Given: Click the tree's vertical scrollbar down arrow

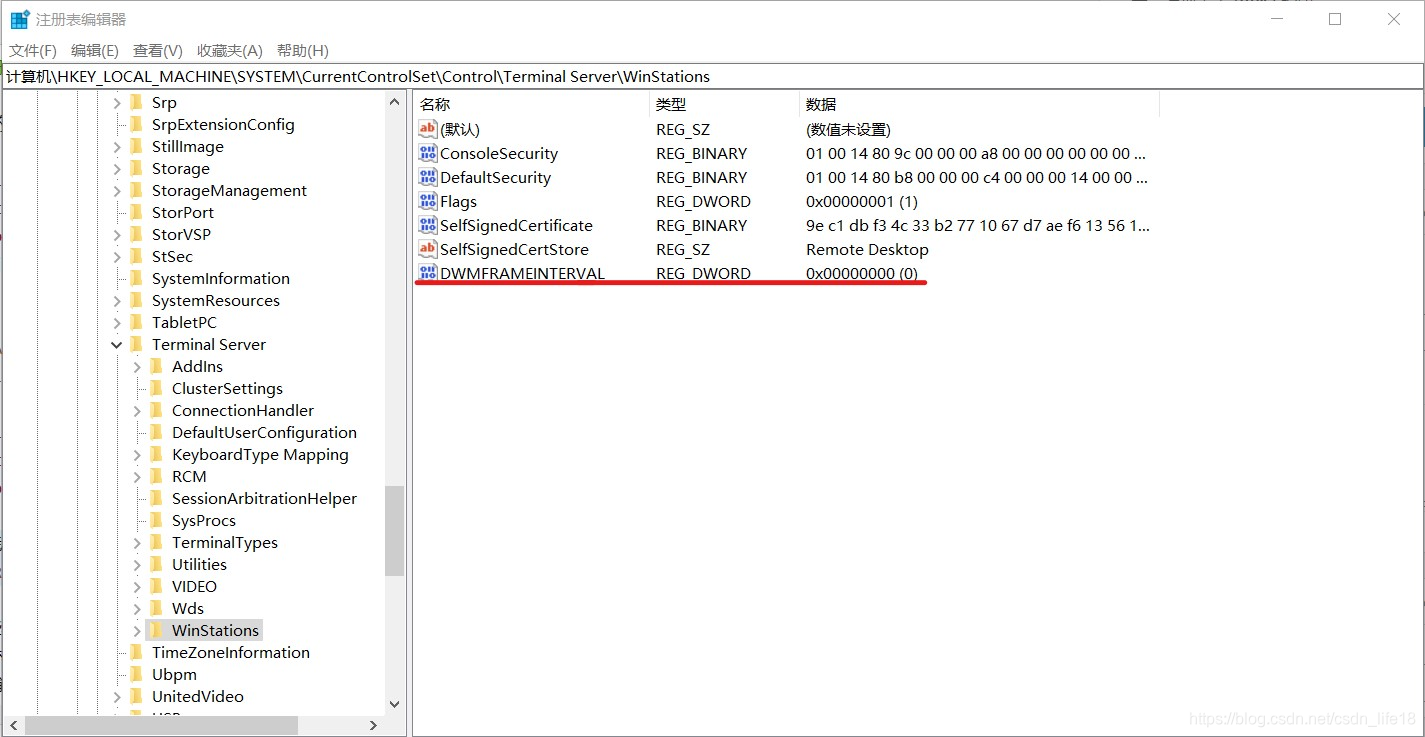Looking at the screenshot, I should coord(394,704).
